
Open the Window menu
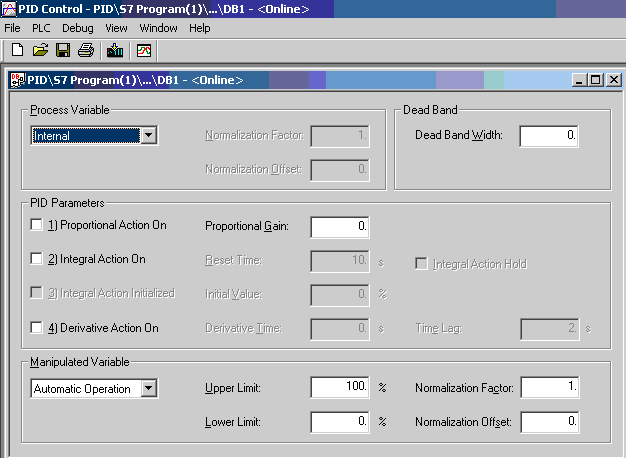click(158, 28)
